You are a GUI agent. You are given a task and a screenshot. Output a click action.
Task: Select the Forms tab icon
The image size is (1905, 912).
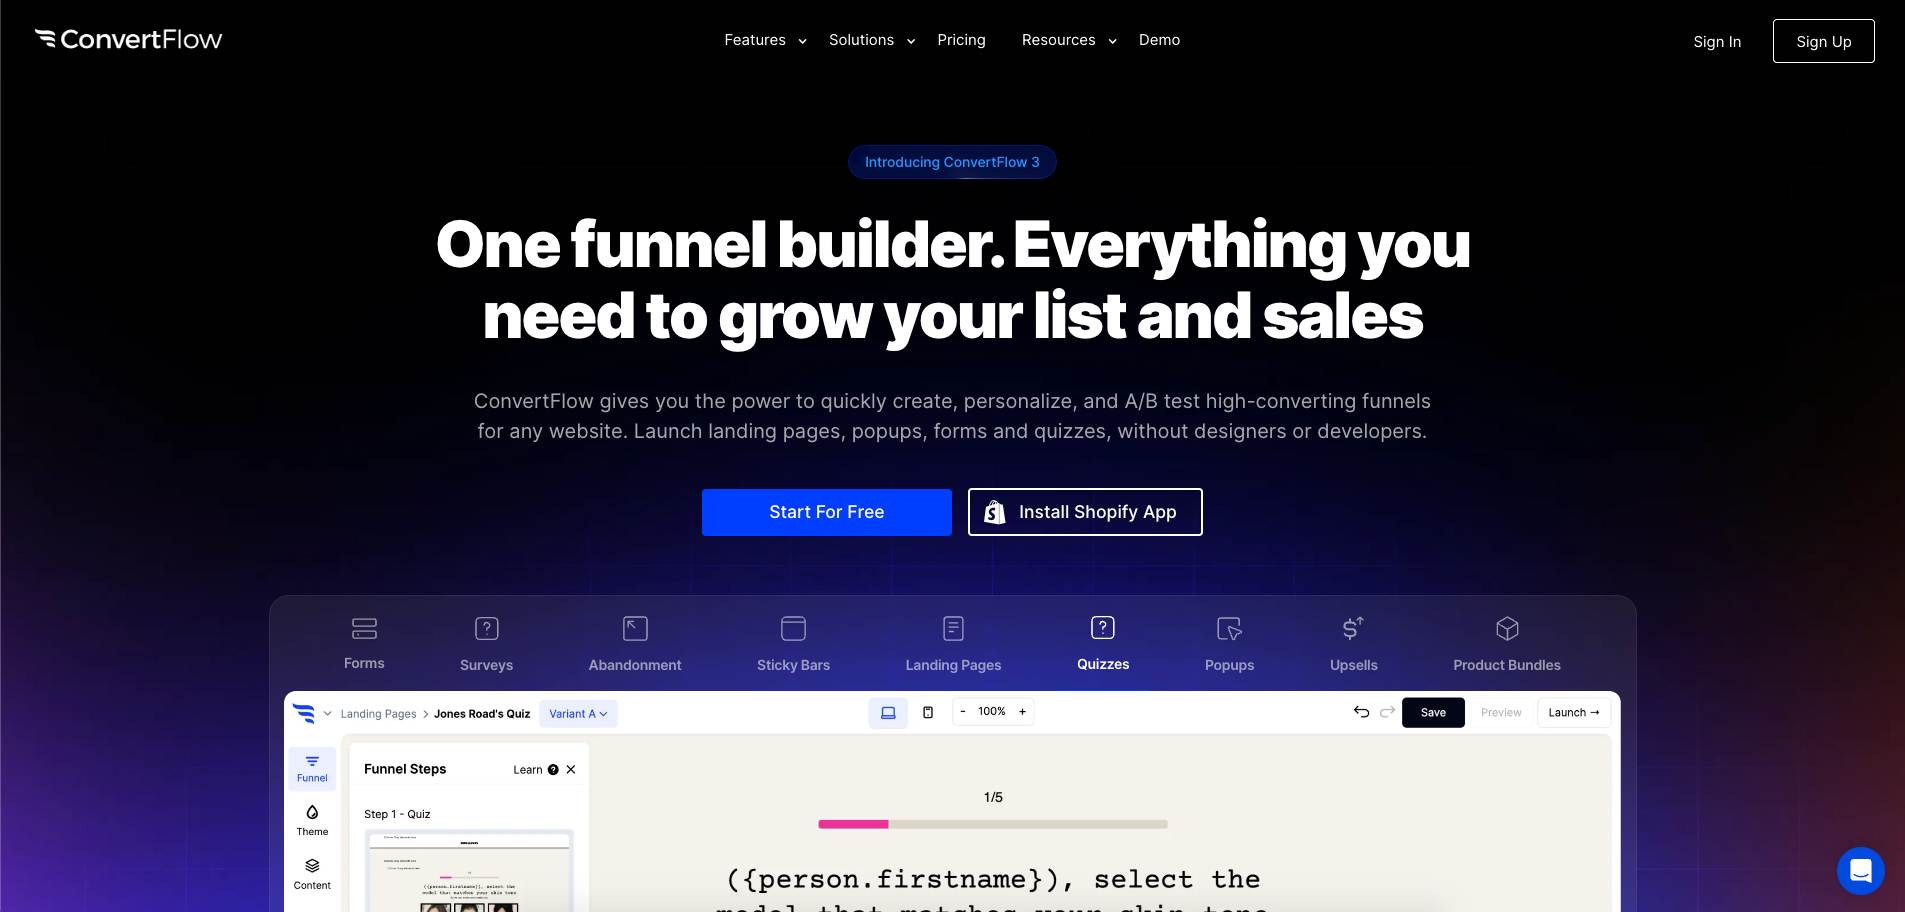[364, 628]
